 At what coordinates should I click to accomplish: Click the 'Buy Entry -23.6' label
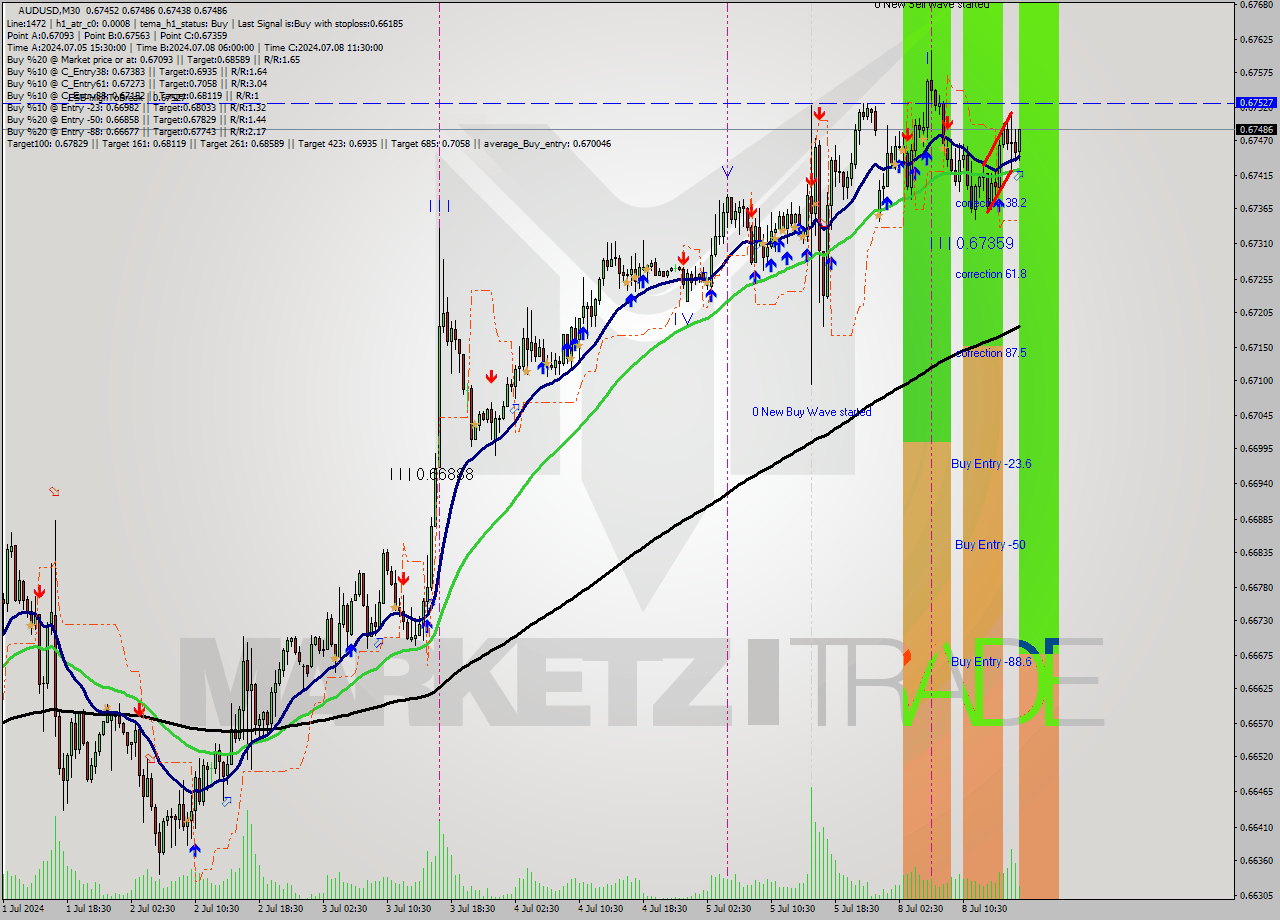tap(991, 464)
